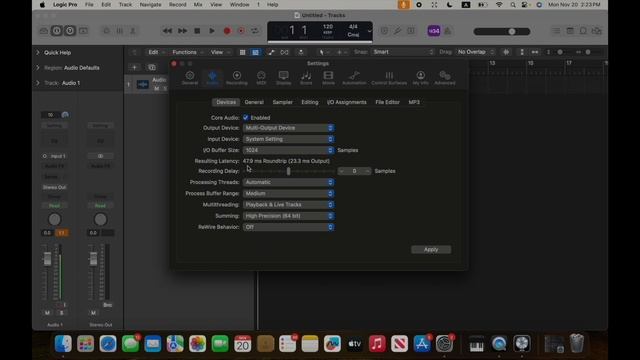Select the Audio settings pane icon

click(x=212, y=78)
